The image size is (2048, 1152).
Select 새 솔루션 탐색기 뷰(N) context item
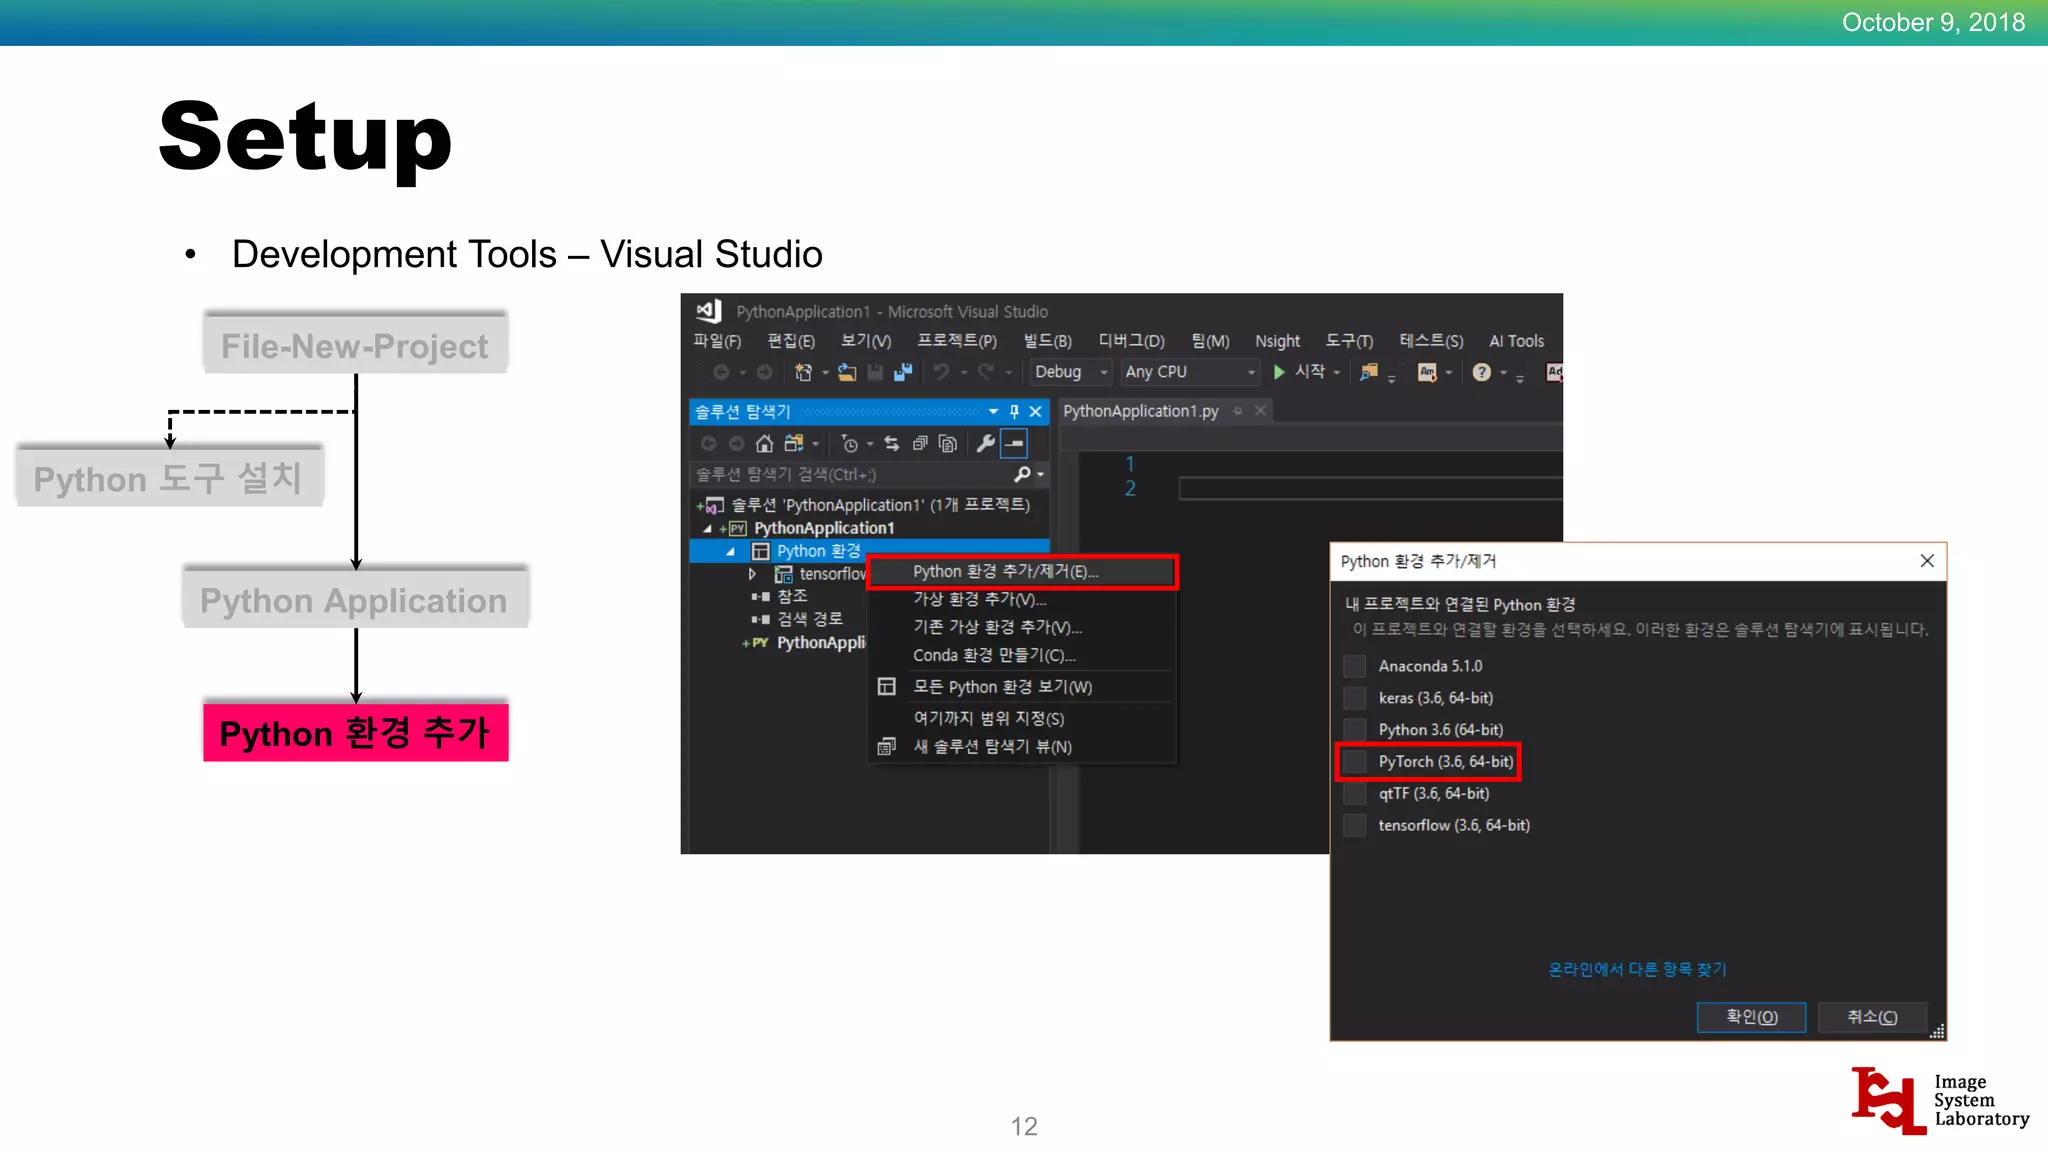pos(1022,747)
